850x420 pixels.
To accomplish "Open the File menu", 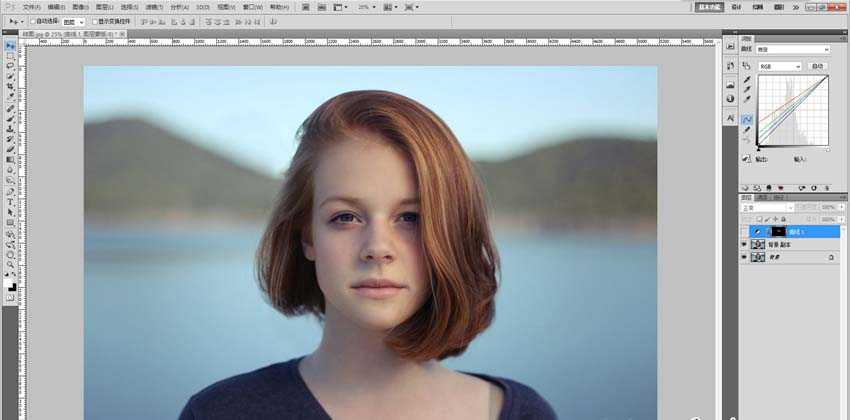I will click(x=31, y=6).
